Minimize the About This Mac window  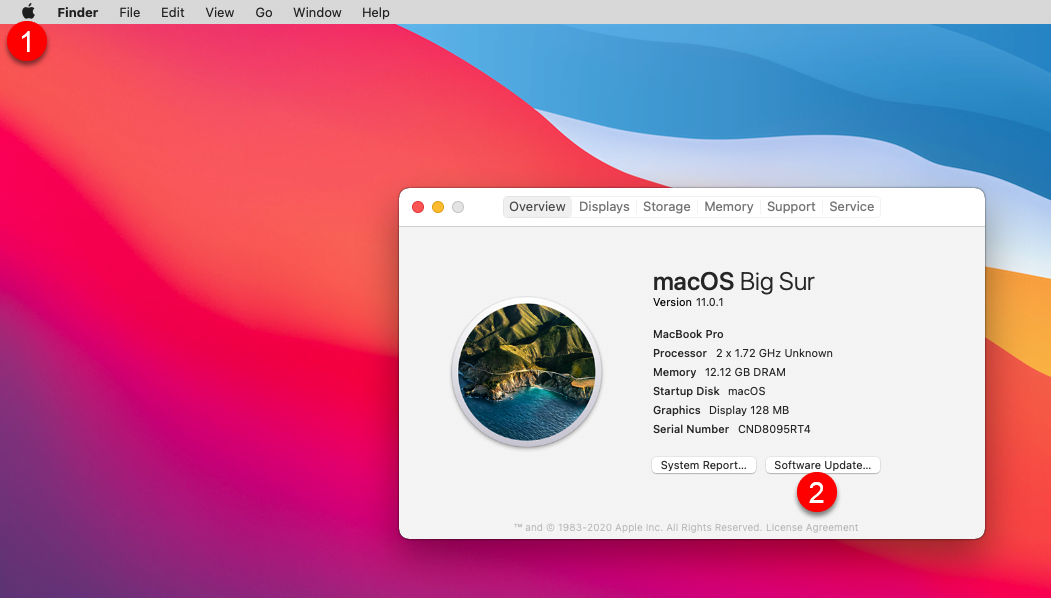pos(438,207)
